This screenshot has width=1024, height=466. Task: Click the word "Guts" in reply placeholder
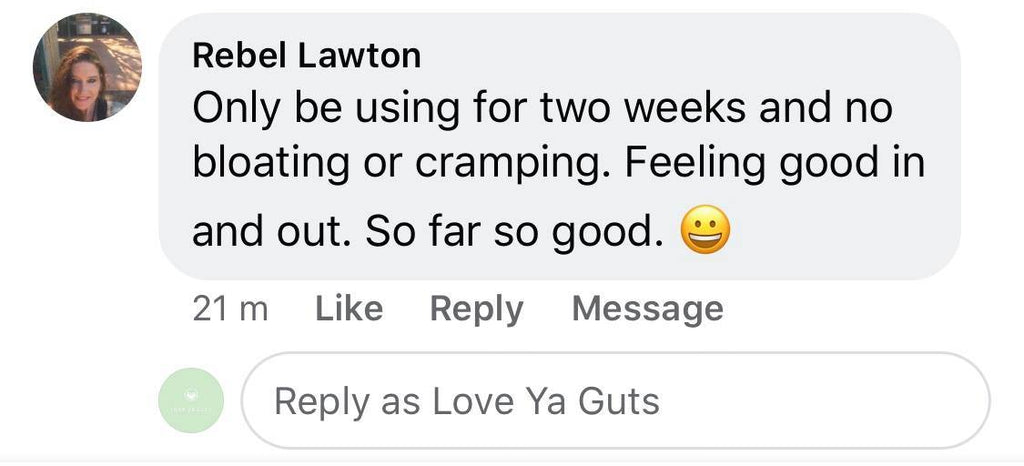(619, 402)
